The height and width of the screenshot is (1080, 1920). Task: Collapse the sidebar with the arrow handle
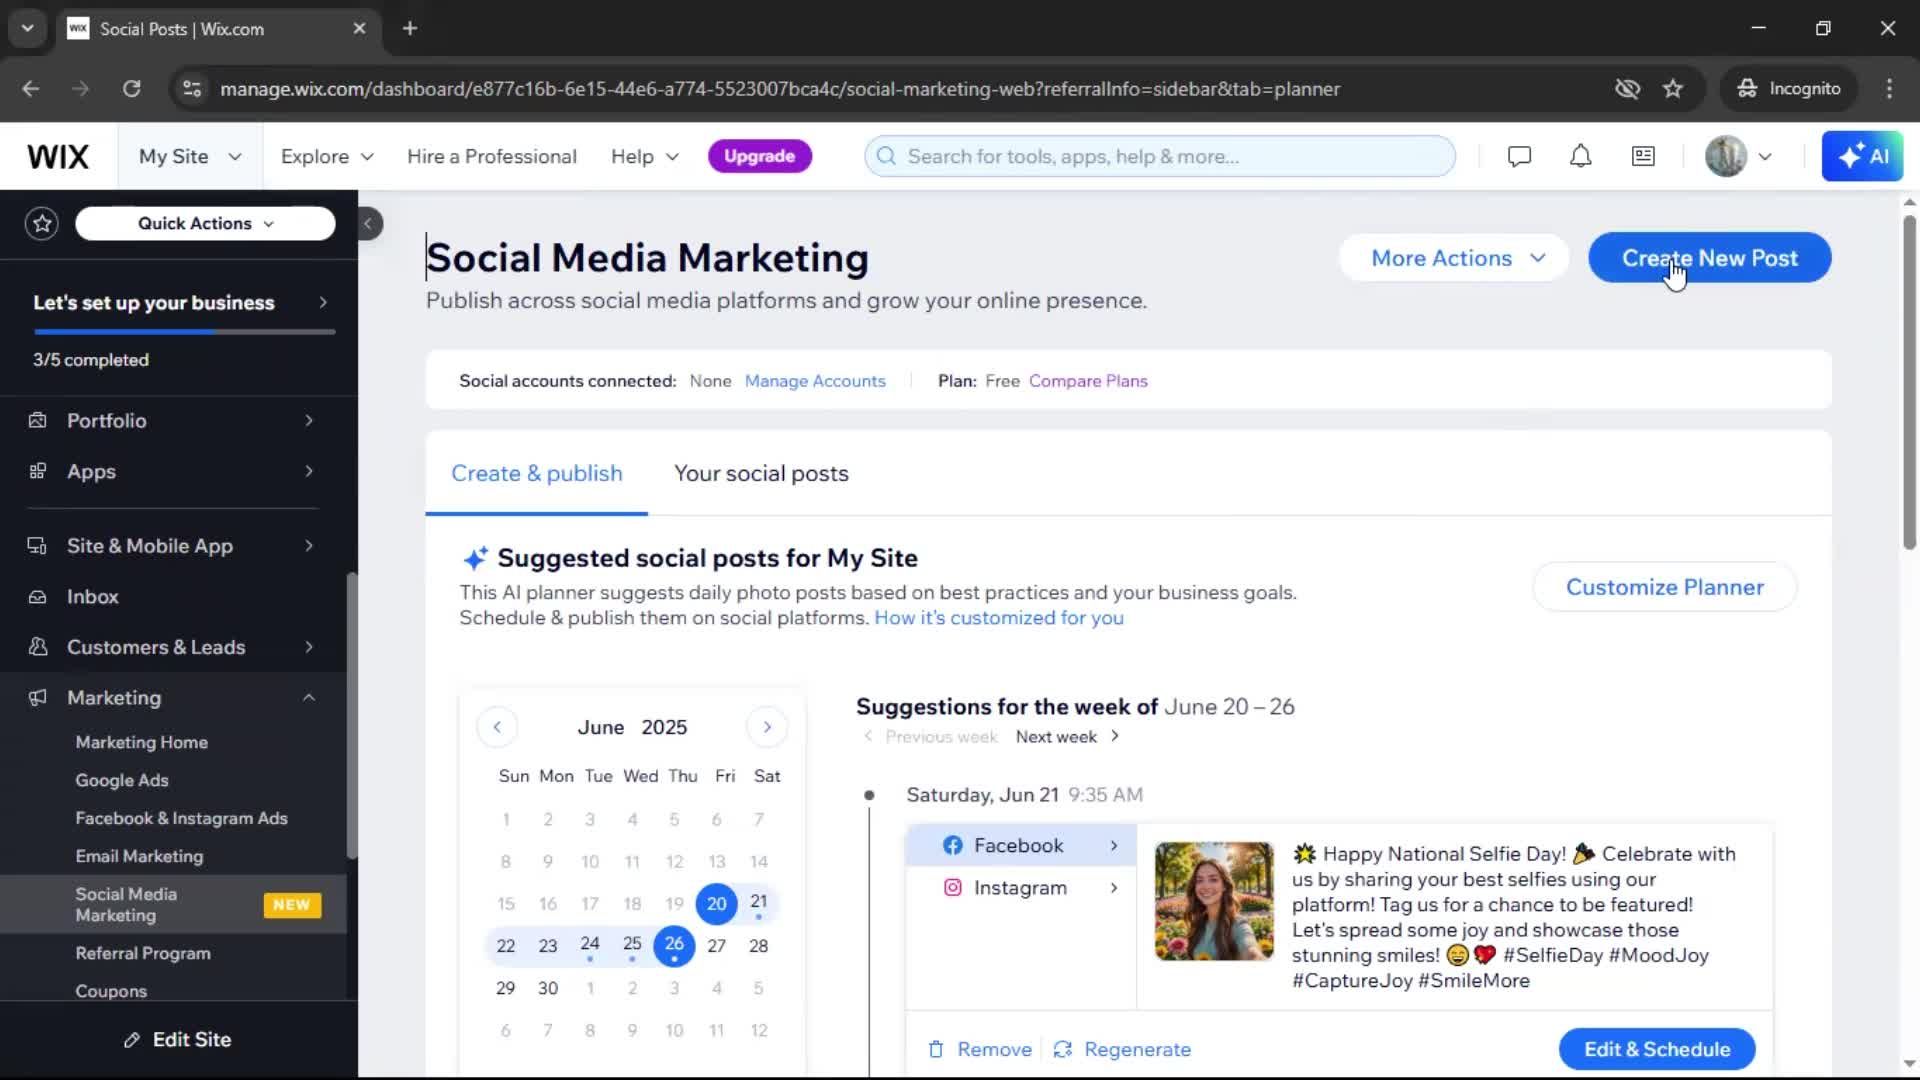tap(368, 223)
